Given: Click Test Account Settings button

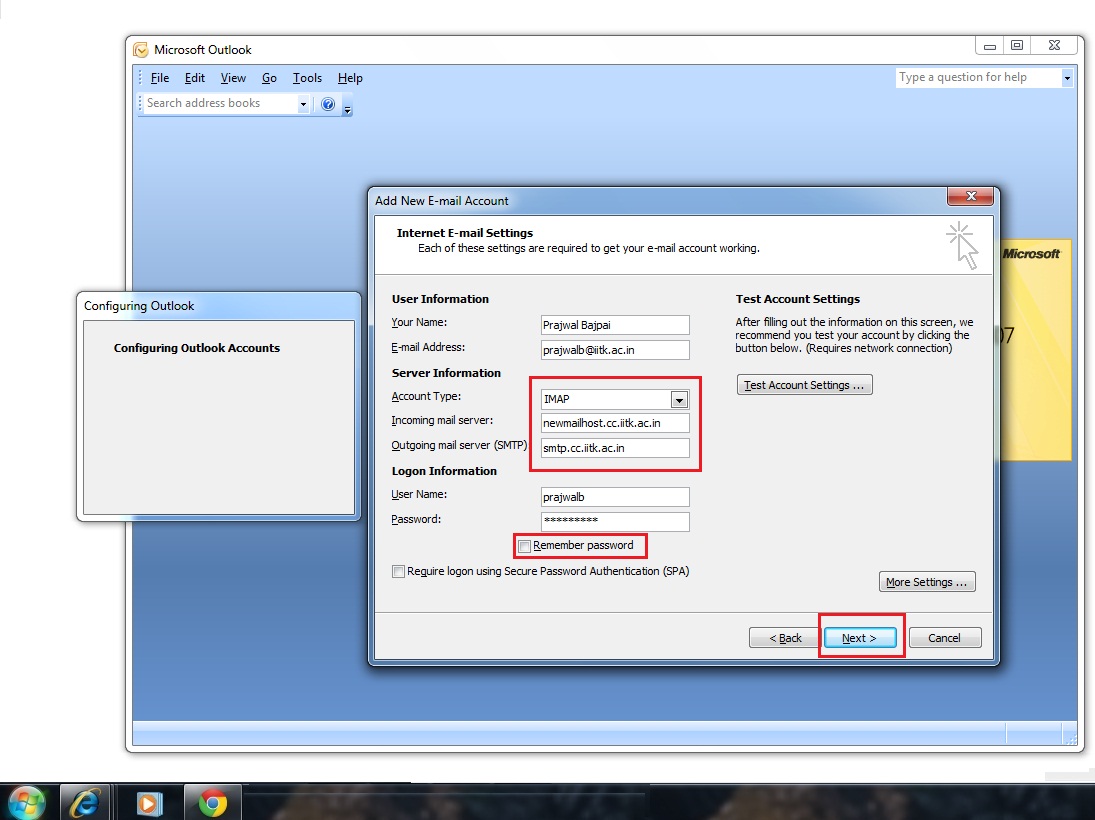Looking at the screenshot, I should coord(804,385).
